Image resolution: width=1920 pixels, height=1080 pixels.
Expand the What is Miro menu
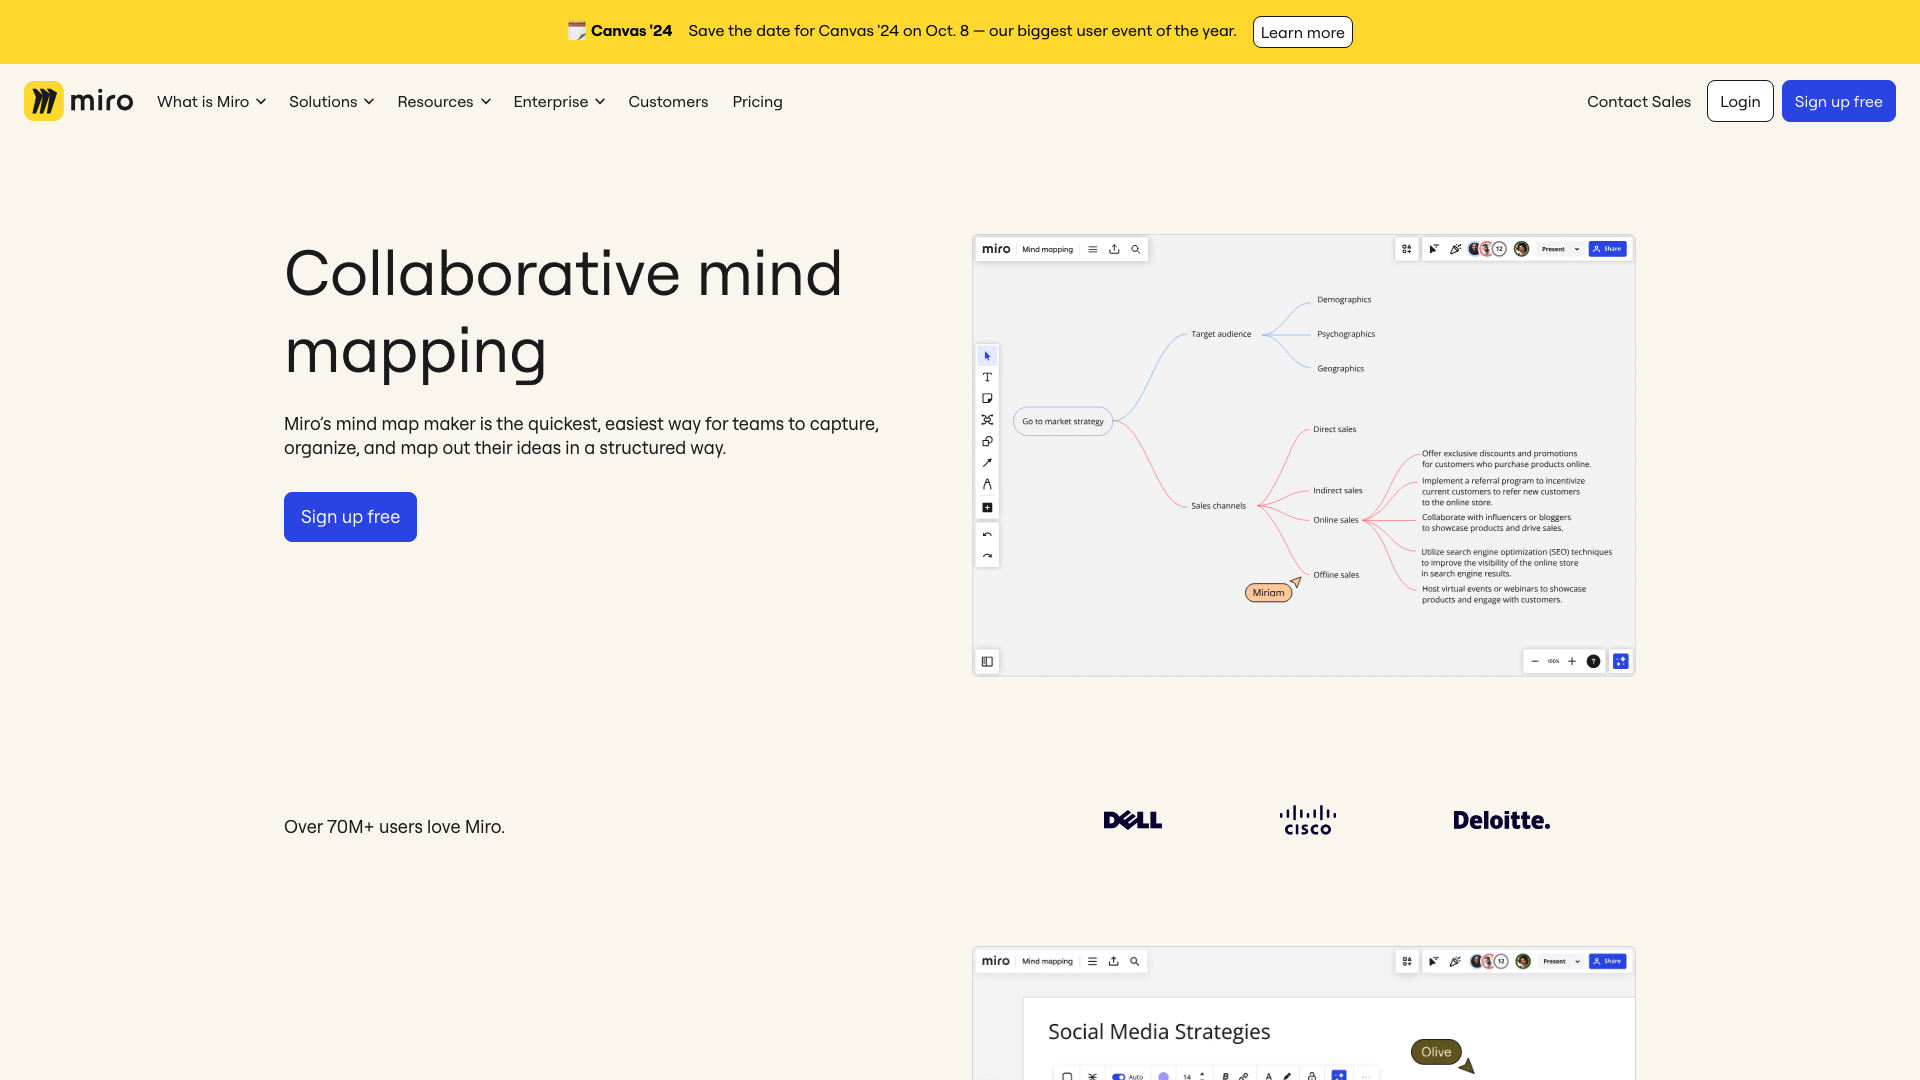coord(211,102)
